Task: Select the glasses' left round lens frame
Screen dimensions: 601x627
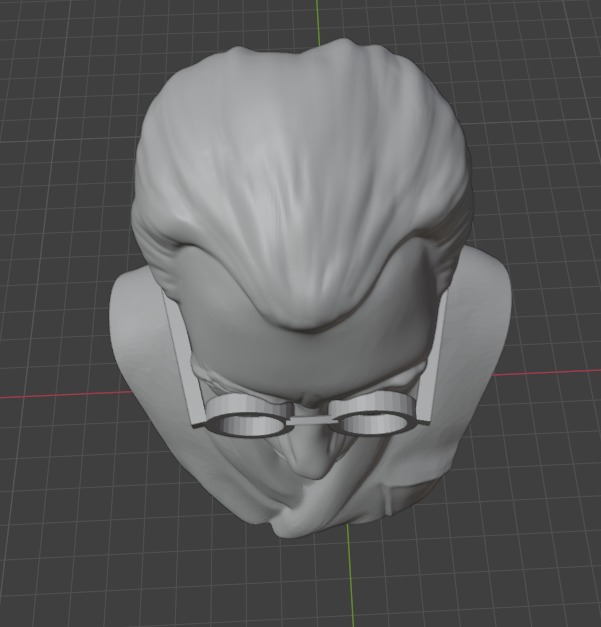Action: coord(250,416)
